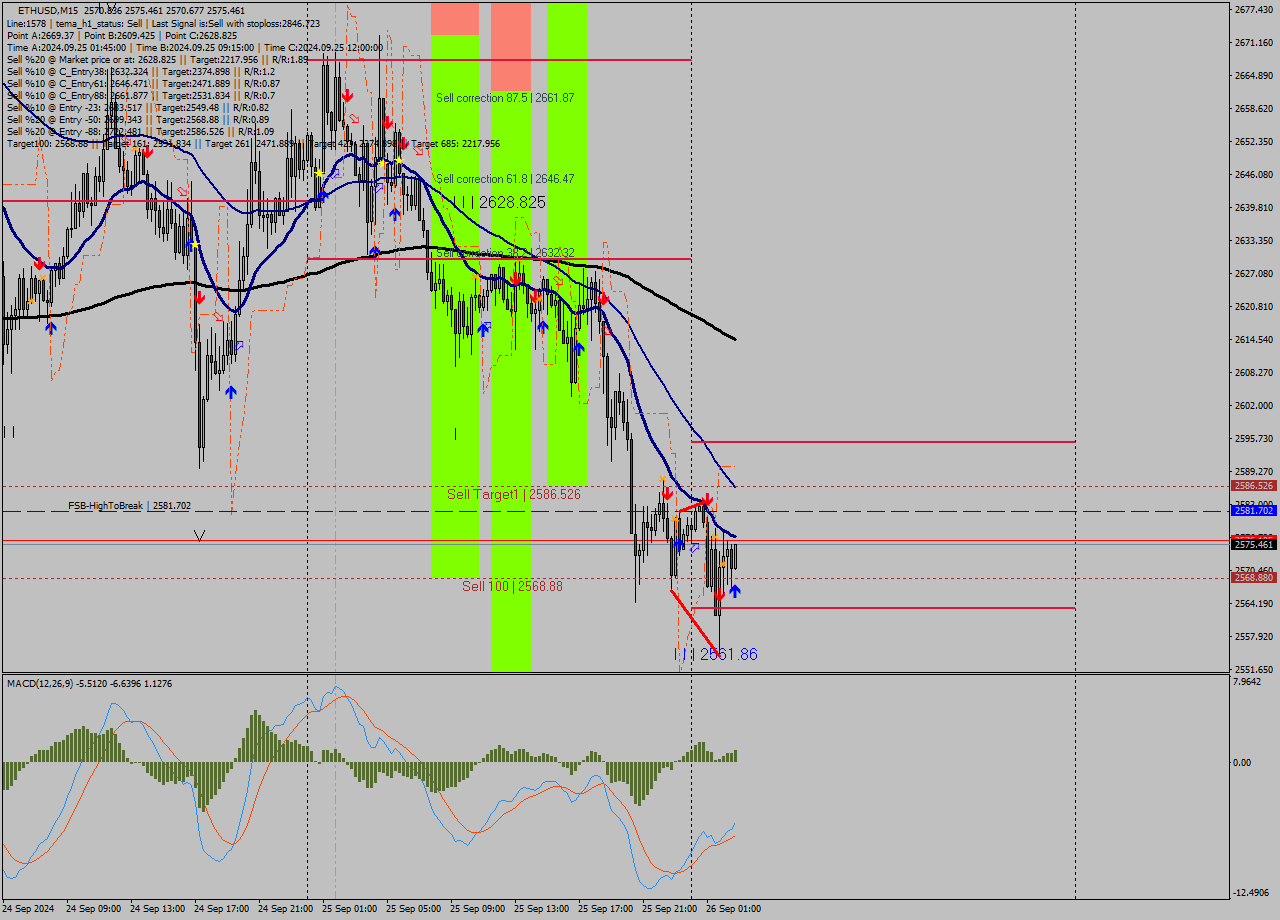Select the highlighted 2581.702 price tag on the right axis

(1256, 510)
